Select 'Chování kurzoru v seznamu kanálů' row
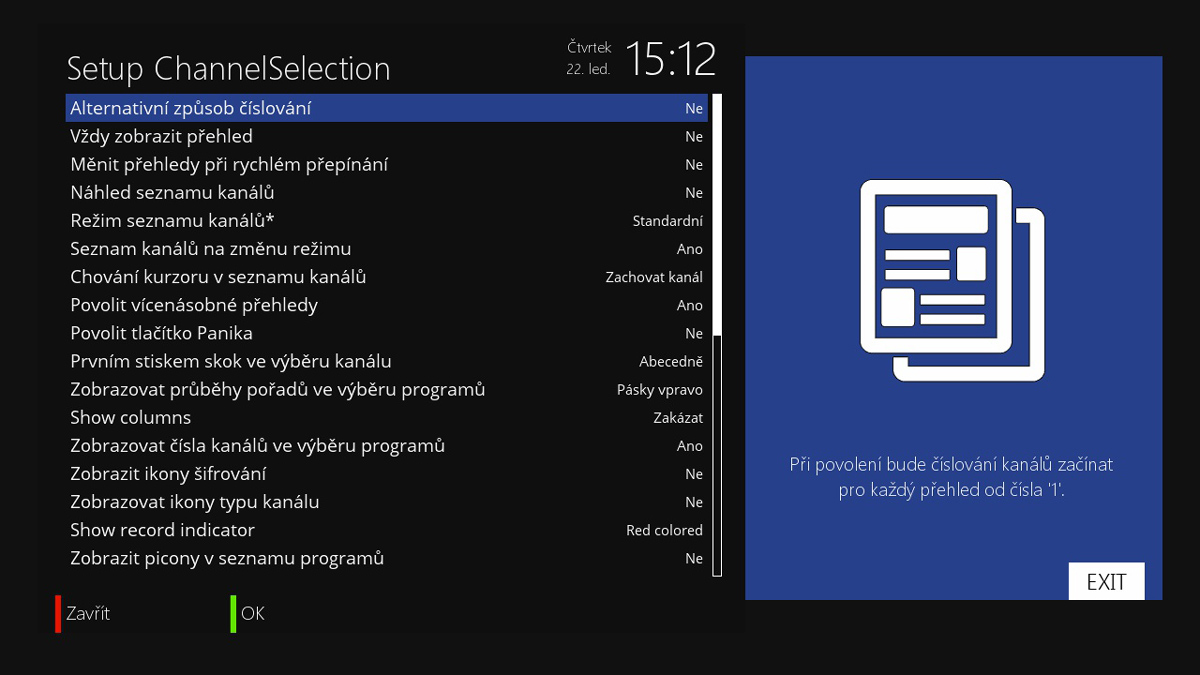1200x675 pixels. (x=387, y=277)
